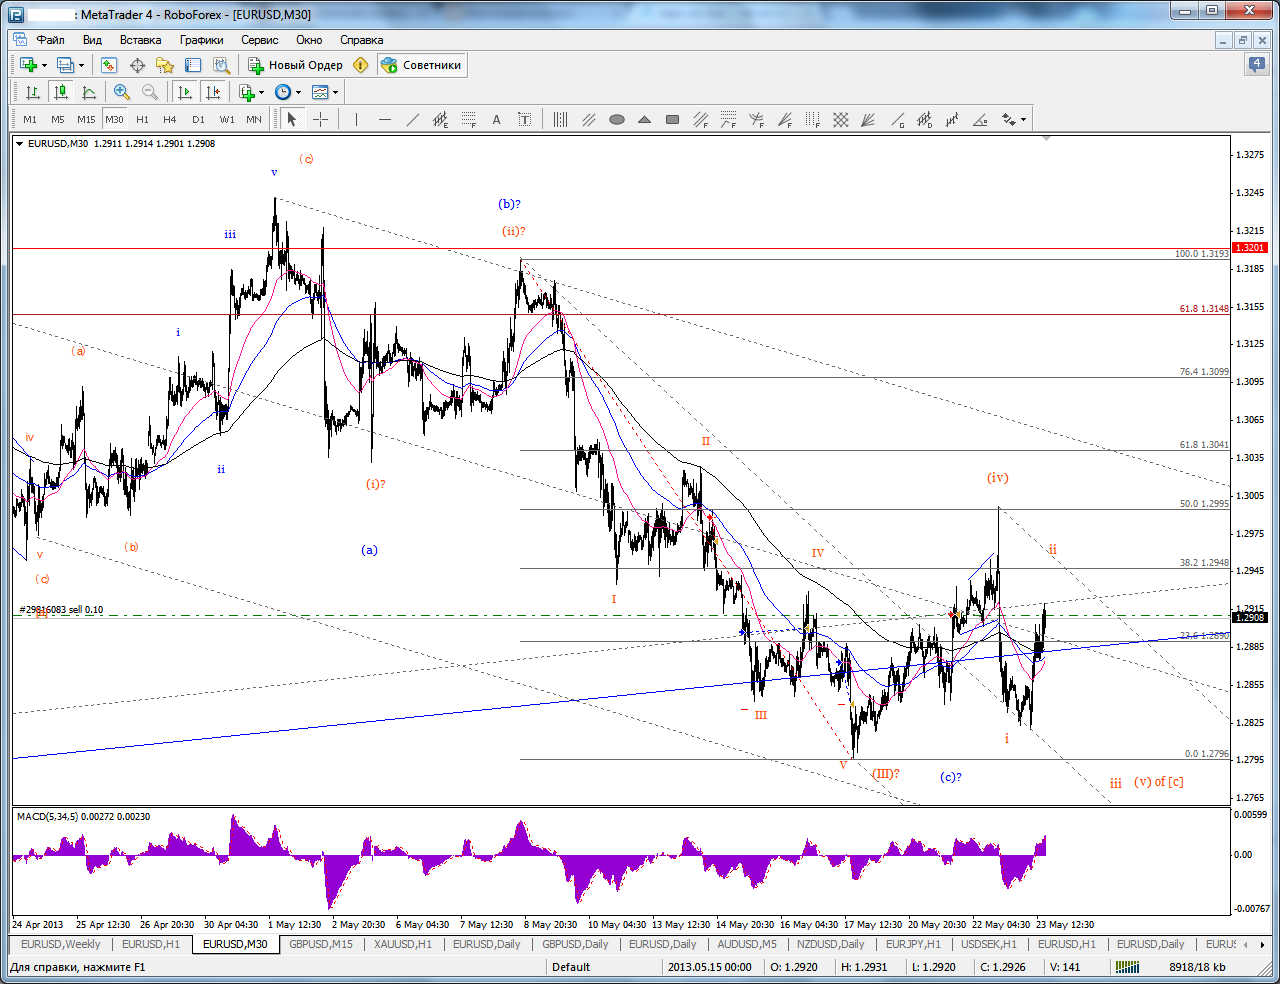Image resolution: width=1280 pixels, height=984 pixels.
Task: Select the Triangle shape tool
Action: [645, 119]
